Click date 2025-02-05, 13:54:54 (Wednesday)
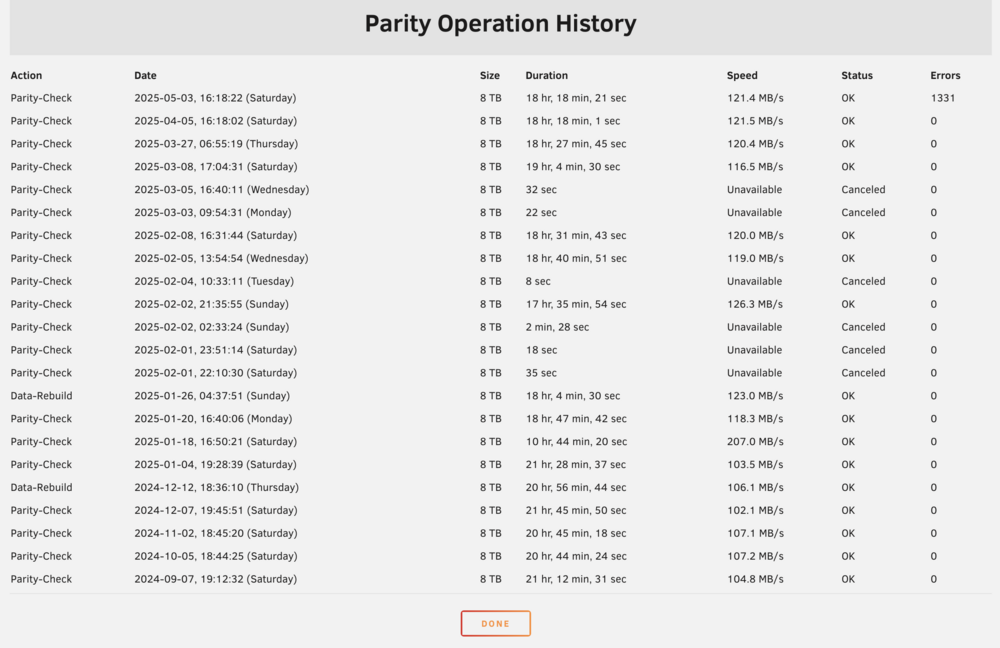 pyautogui.click(x=221, y=259)
